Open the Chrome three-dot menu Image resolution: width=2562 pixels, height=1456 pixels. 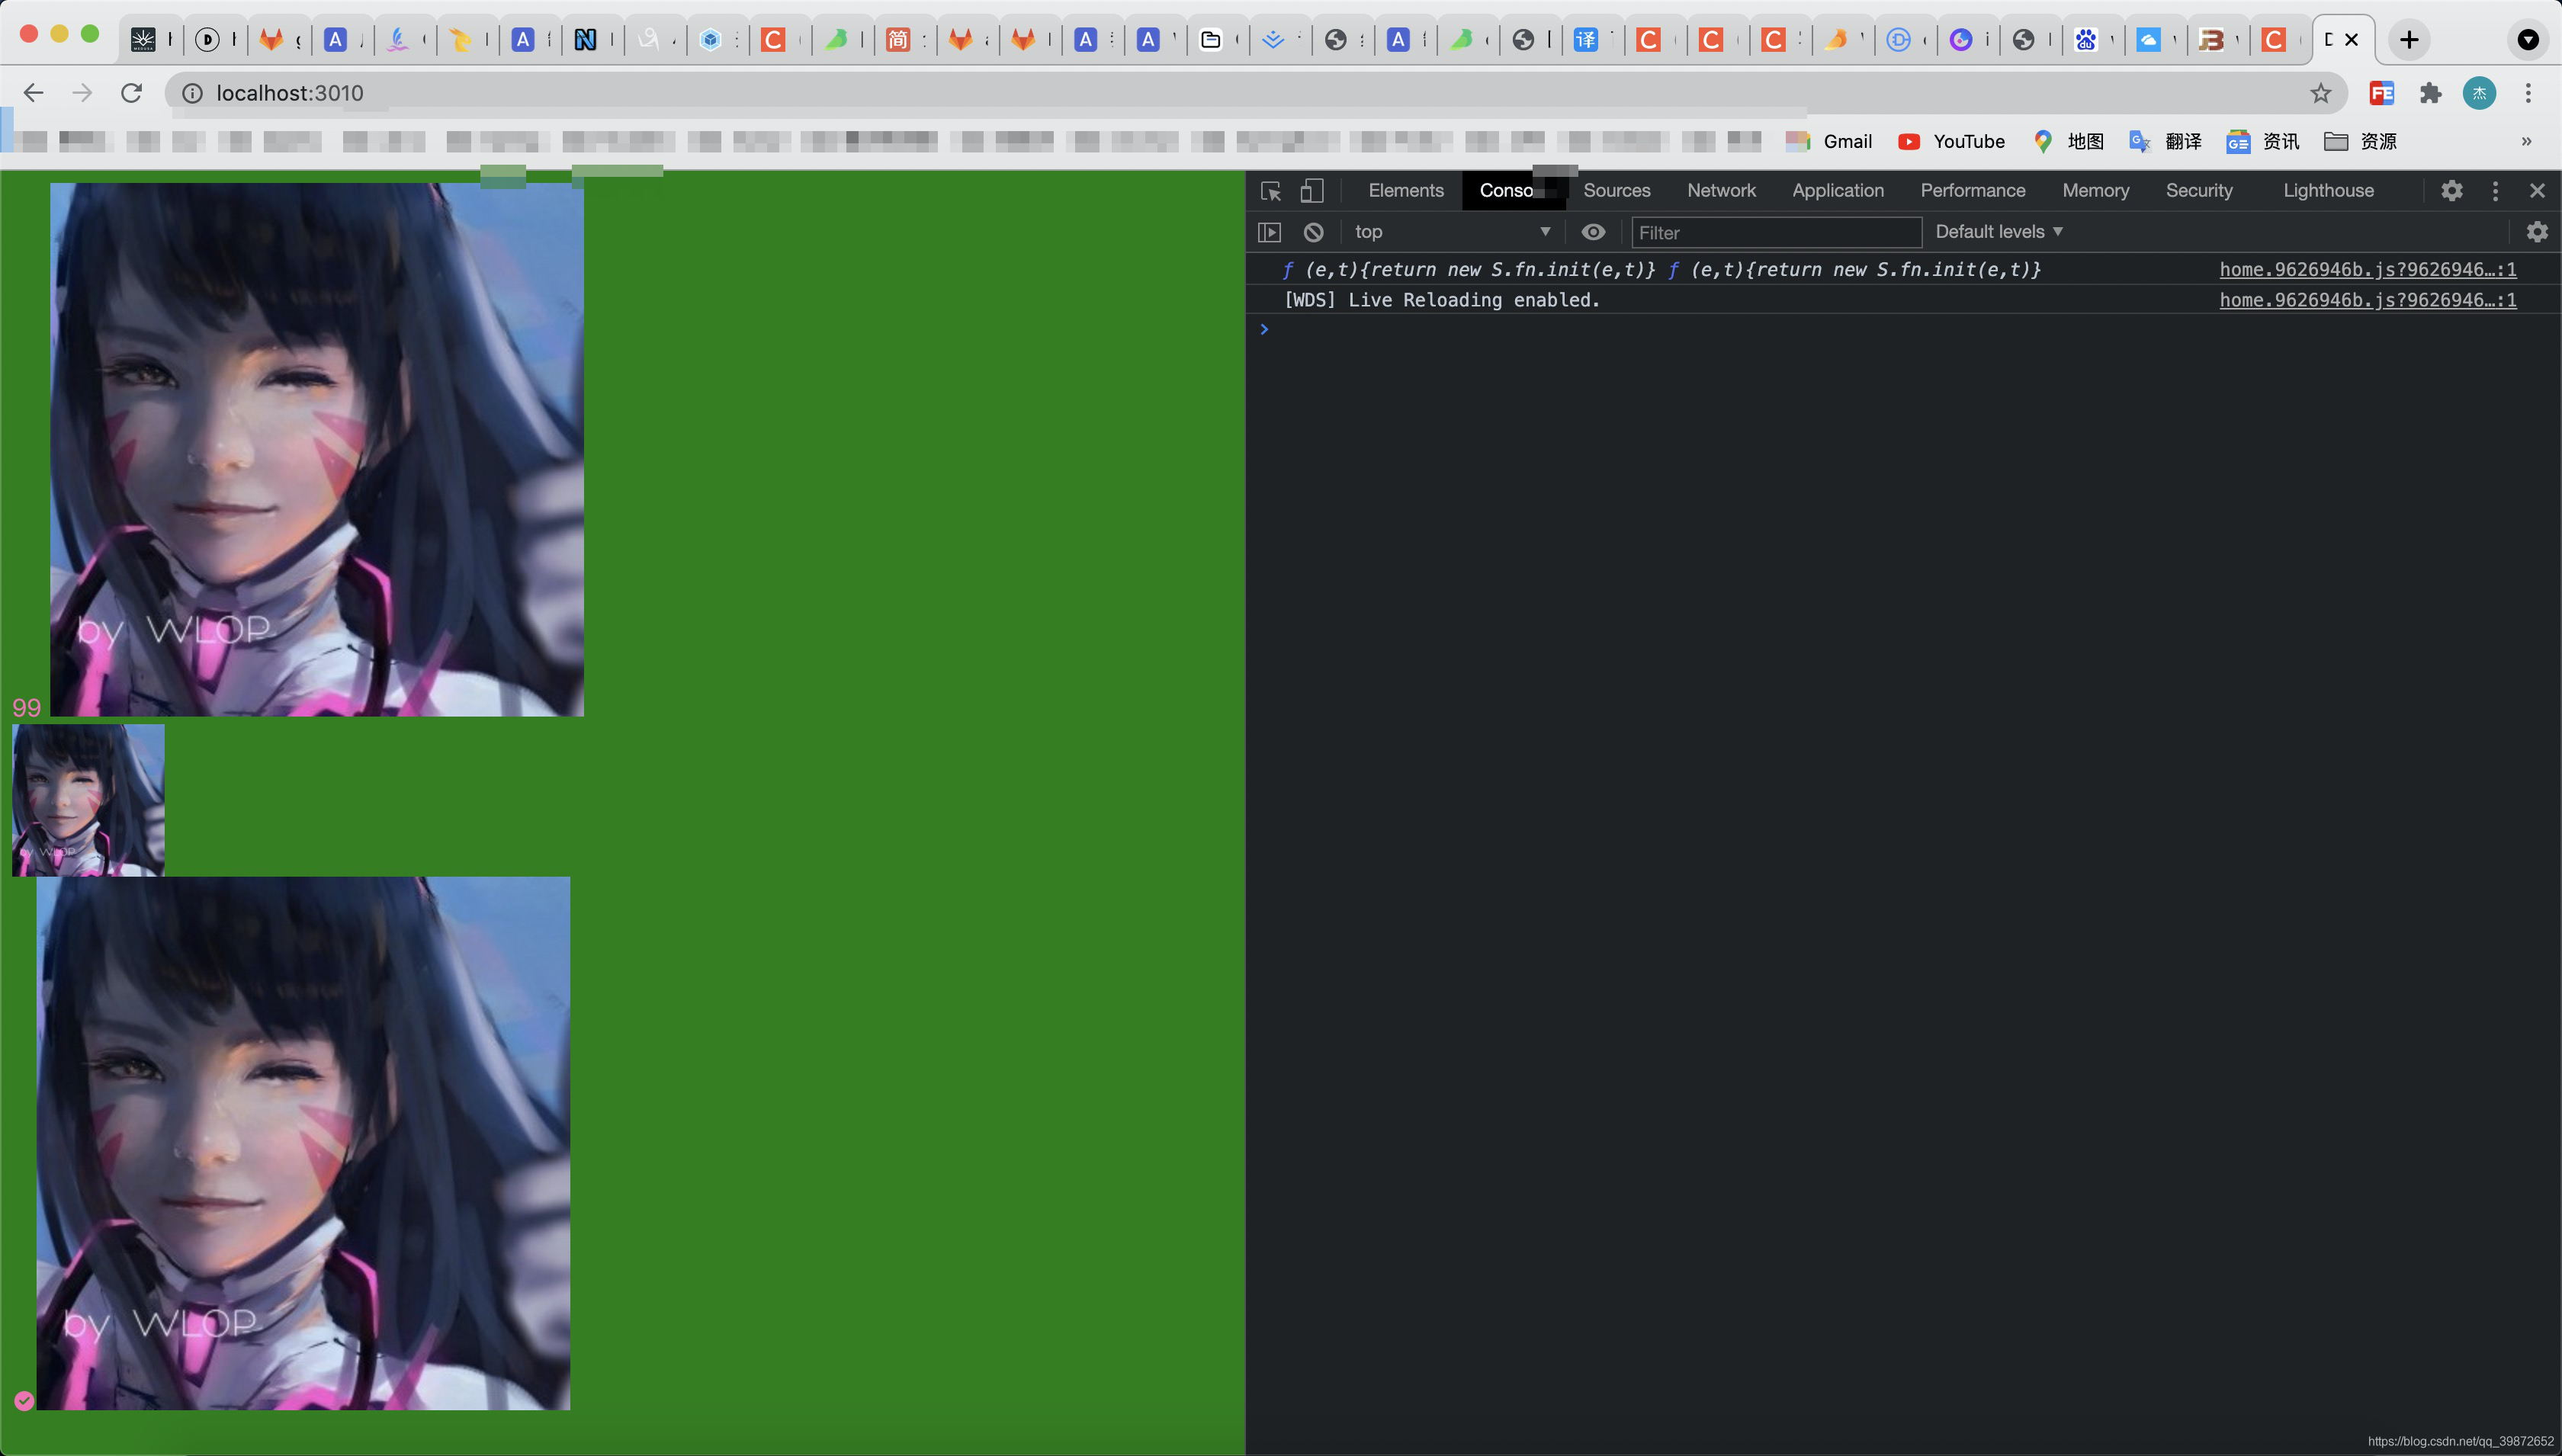2528,93
